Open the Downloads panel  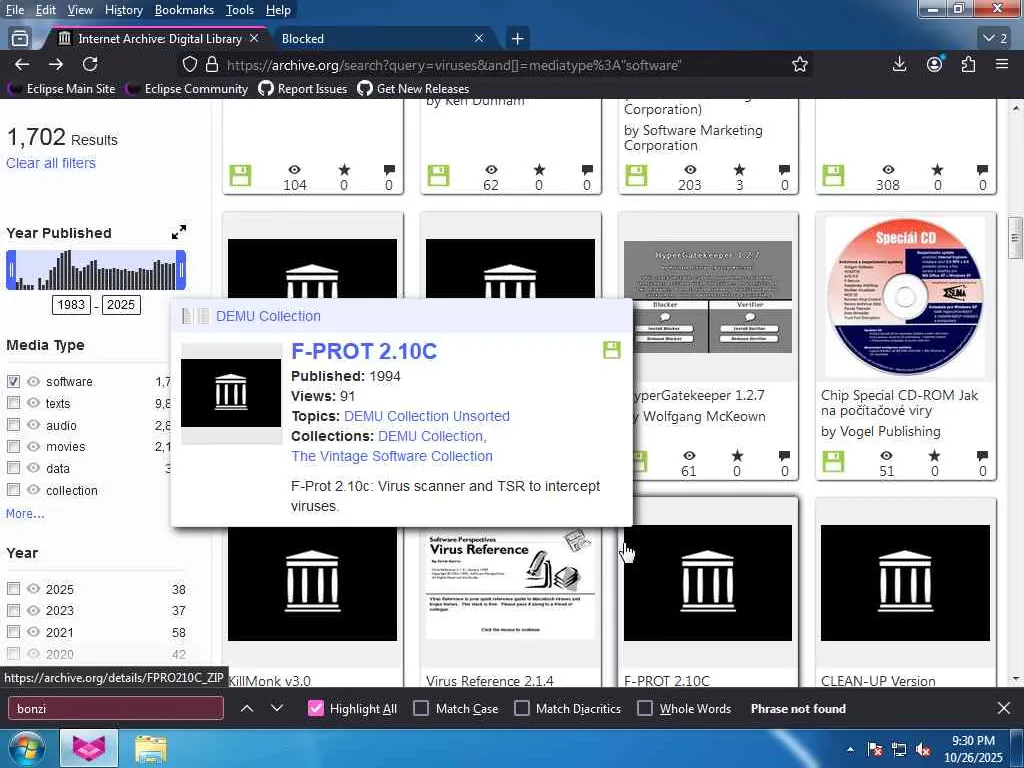[x=899, y=64]
